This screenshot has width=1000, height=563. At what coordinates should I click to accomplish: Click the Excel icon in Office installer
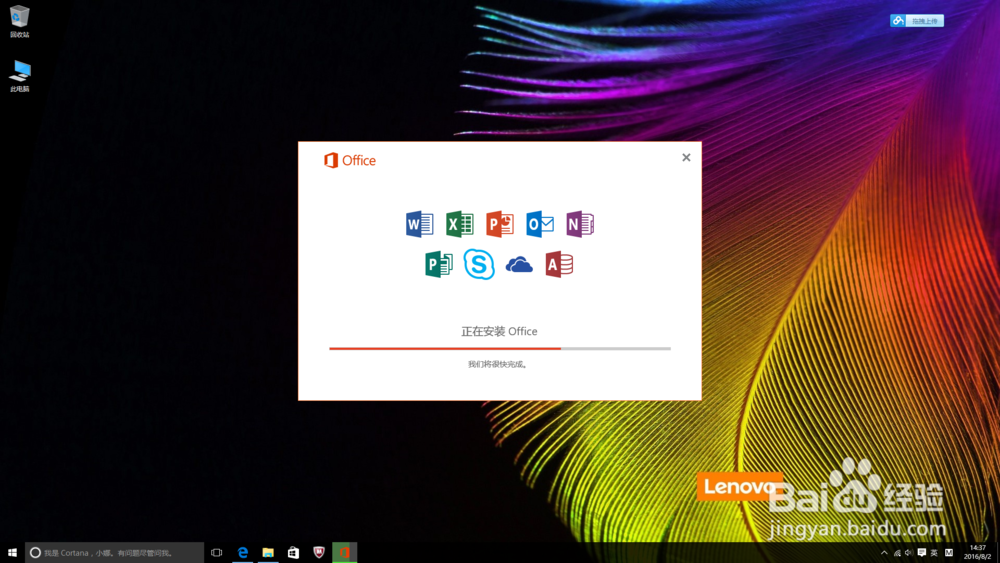coord(460,224)
